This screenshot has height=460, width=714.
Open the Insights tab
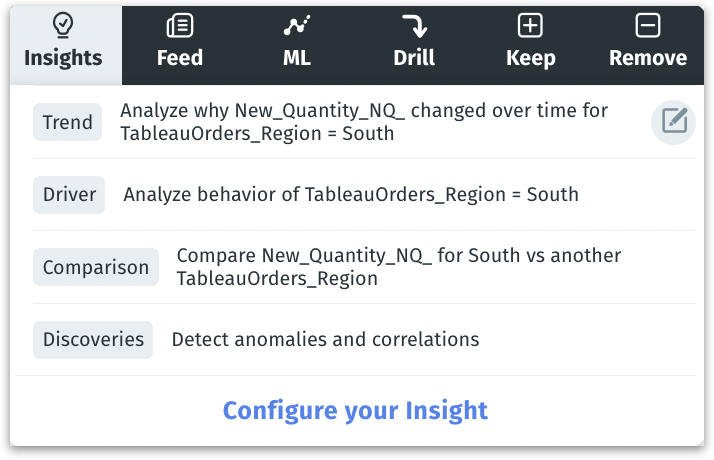[63, 58]
